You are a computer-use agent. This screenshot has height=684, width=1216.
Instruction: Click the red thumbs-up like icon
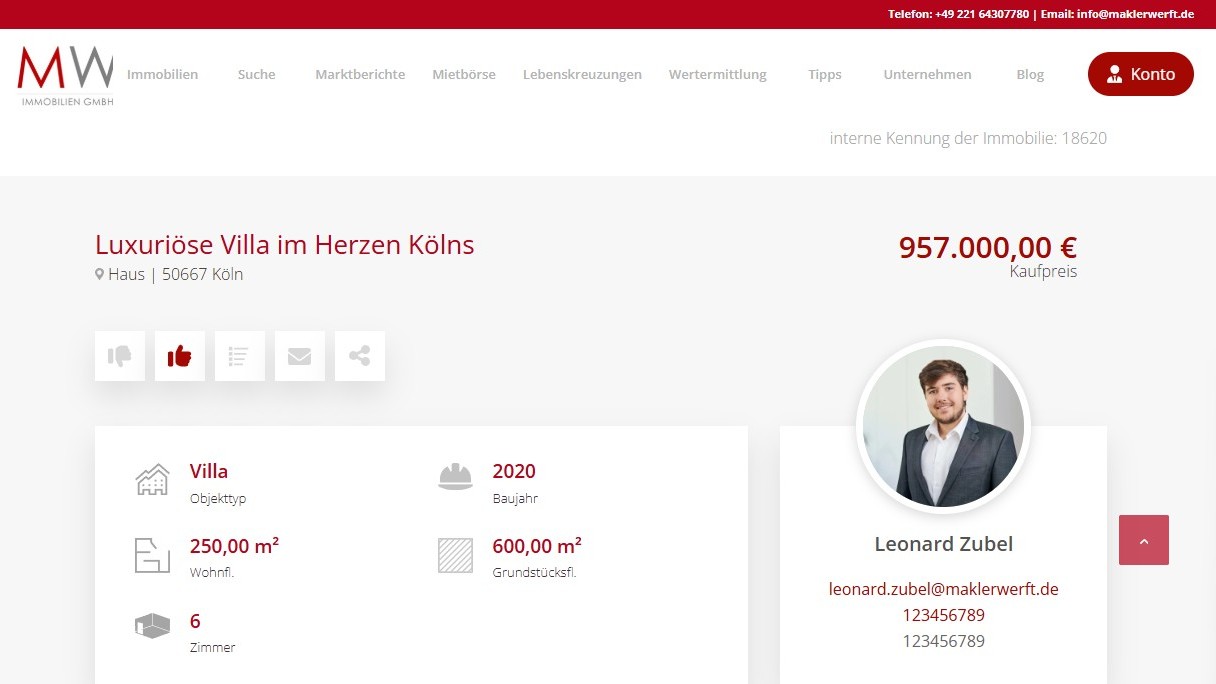[x=180, y=356]
